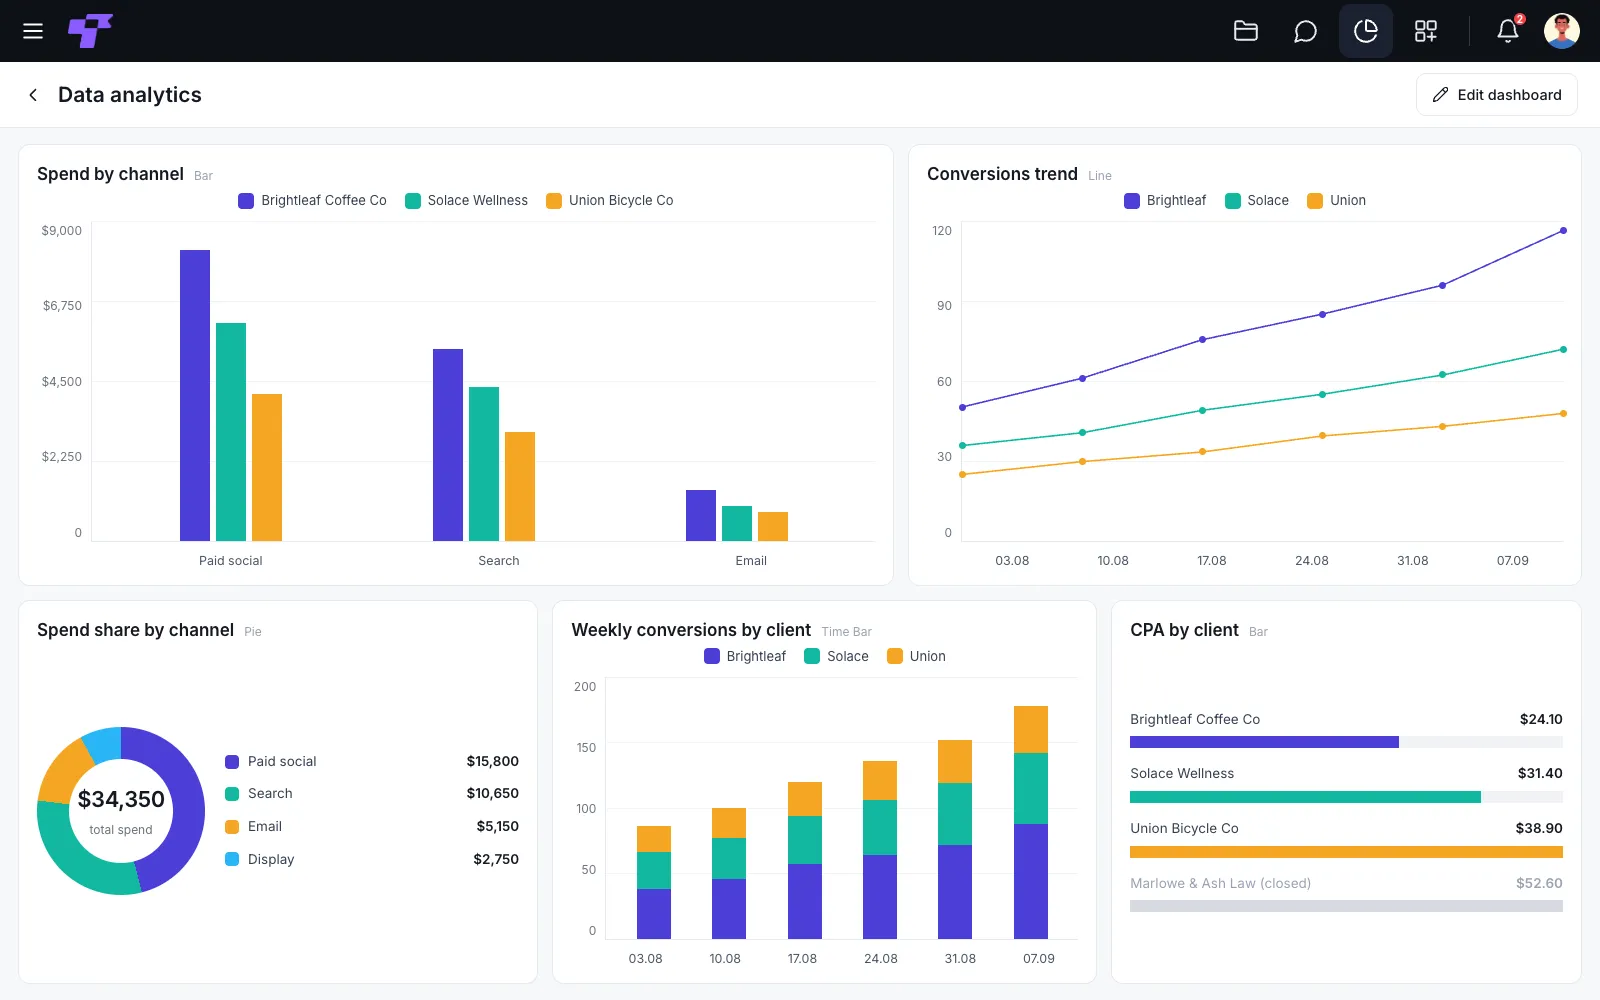1600x1000 pixels.
Task: Toggle Brightleaf legend in Conversions trend
Action: (x=1165, y=201)
